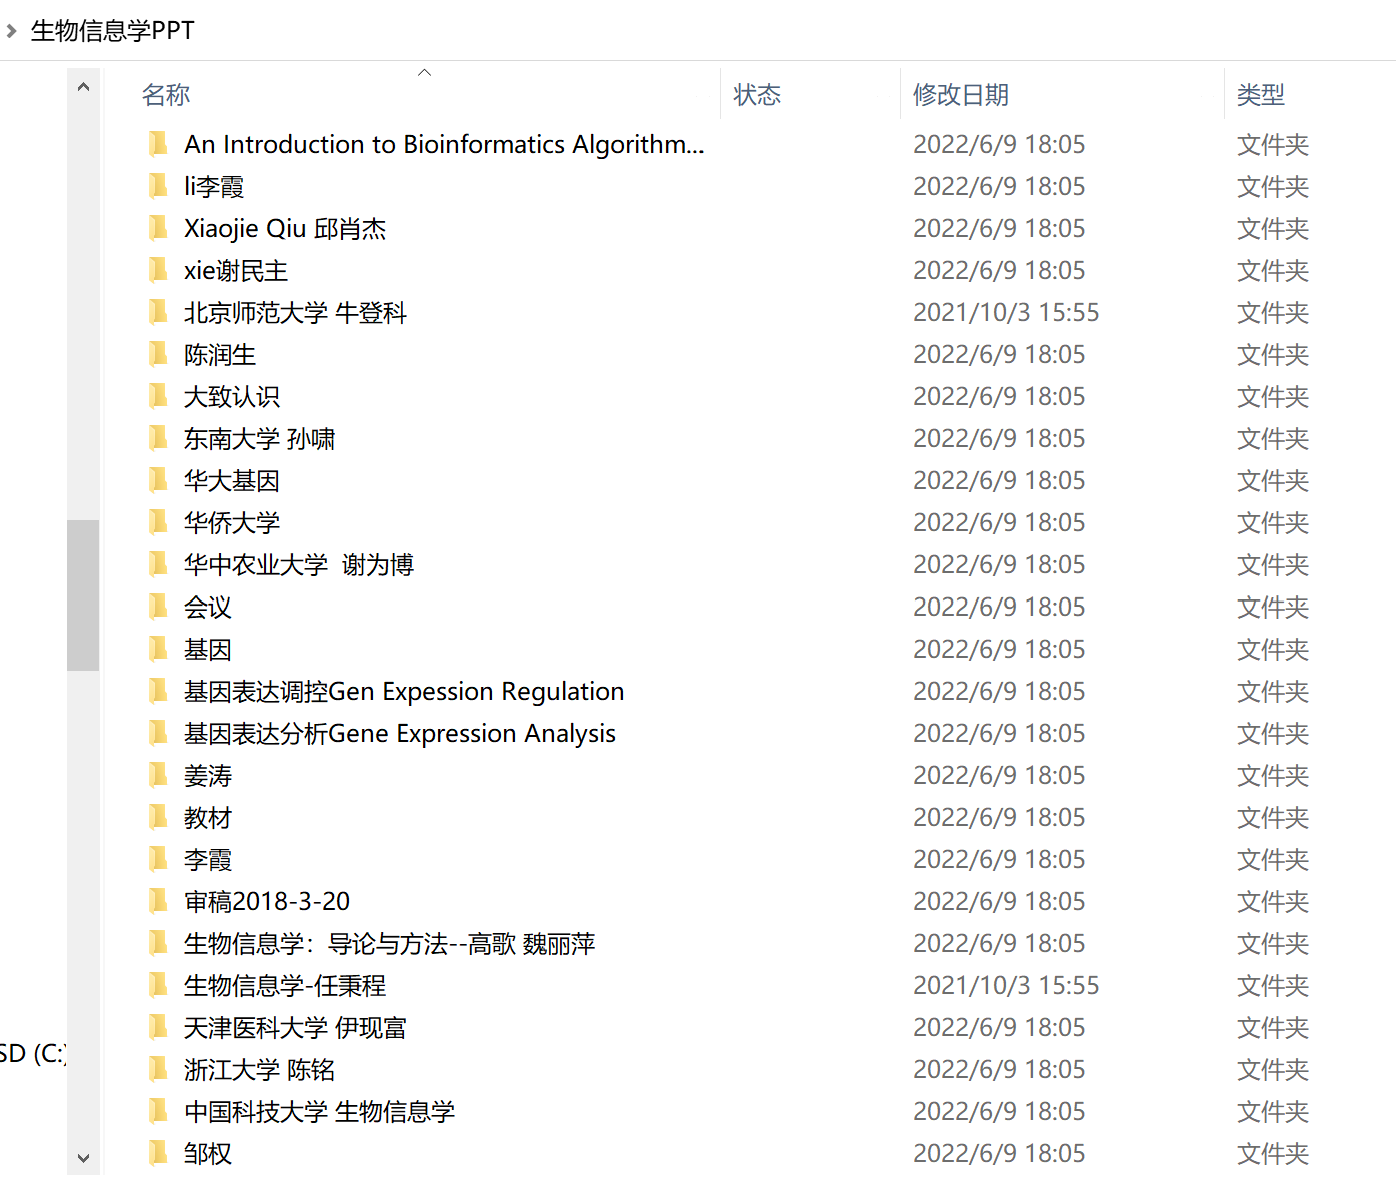1396x1198 pixels.
Task: Click the 姜涛 folder icon
Action: [158, 775]
